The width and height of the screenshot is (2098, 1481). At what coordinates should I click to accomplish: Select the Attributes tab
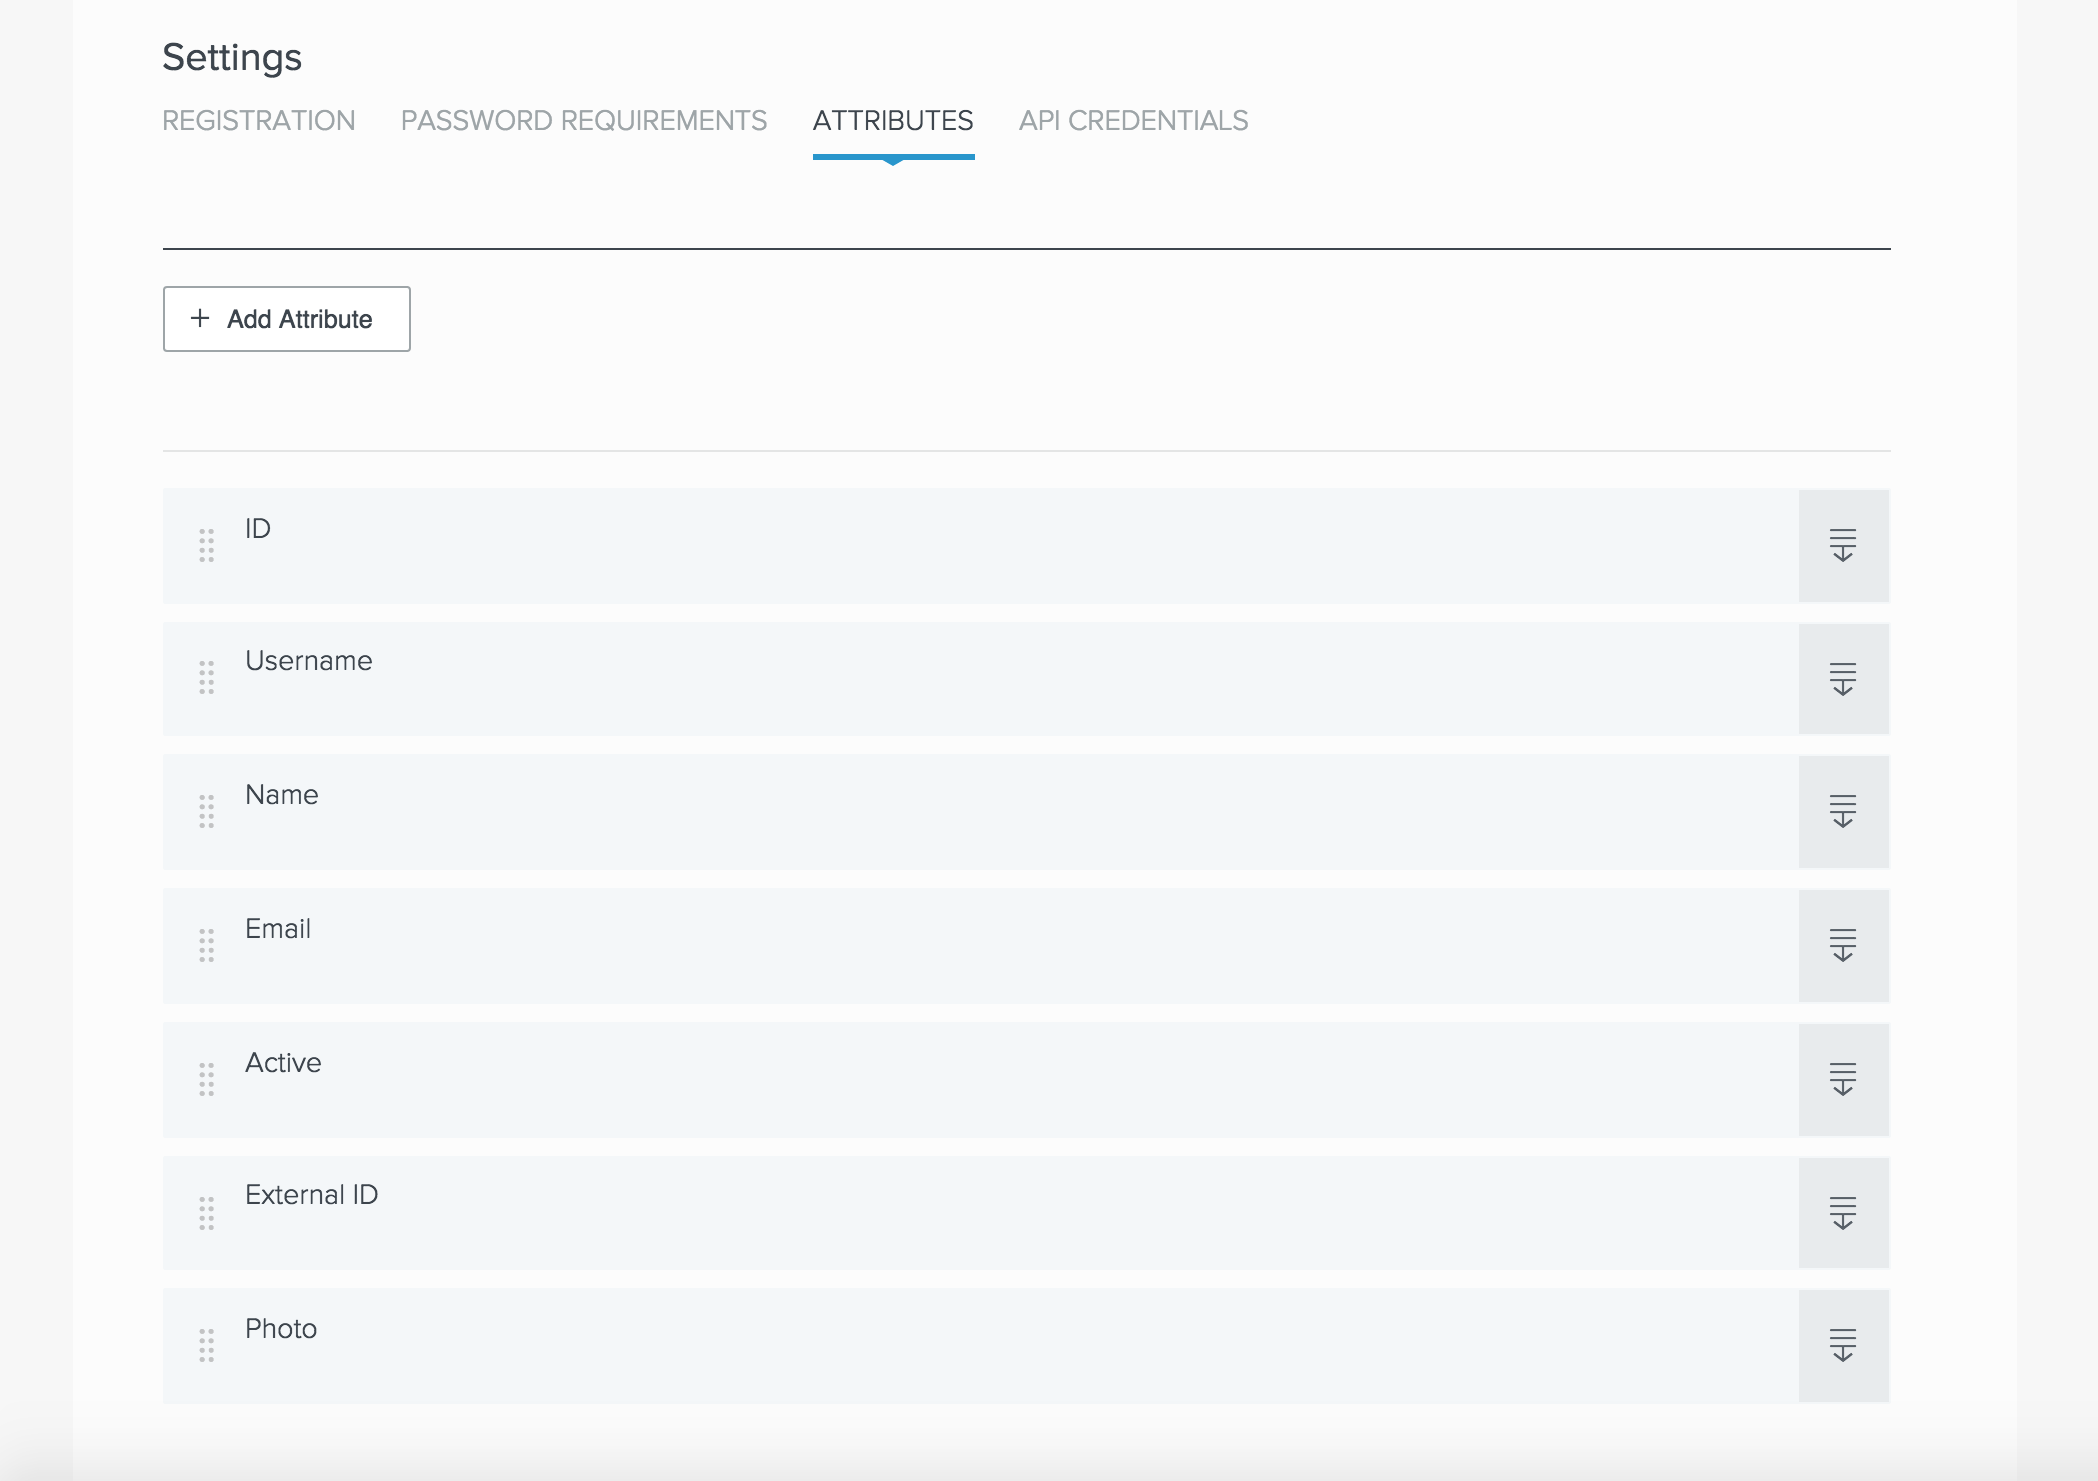(x=892, y=121)
